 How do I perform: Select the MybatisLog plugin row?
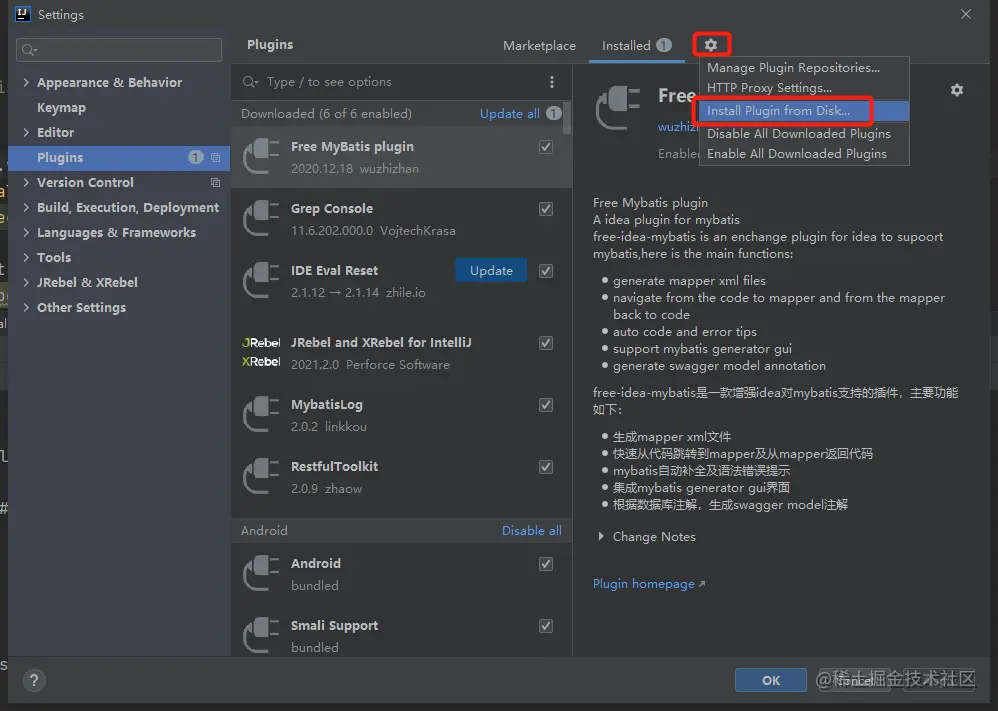(401, 415)
